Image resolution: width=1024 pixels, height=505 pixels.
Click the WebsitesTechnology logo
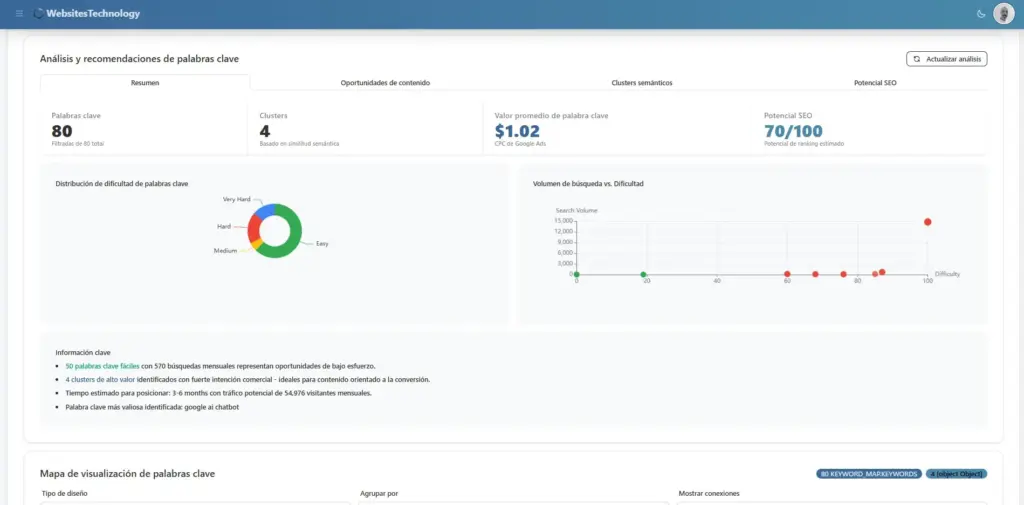tap(87, 13)
